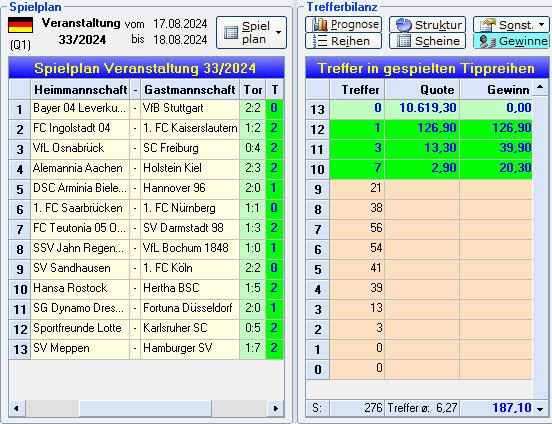This screenshot has width=552, height=424.
Task: Expand the Spielplan button dropdown arrow
Action: coord(278,32)
